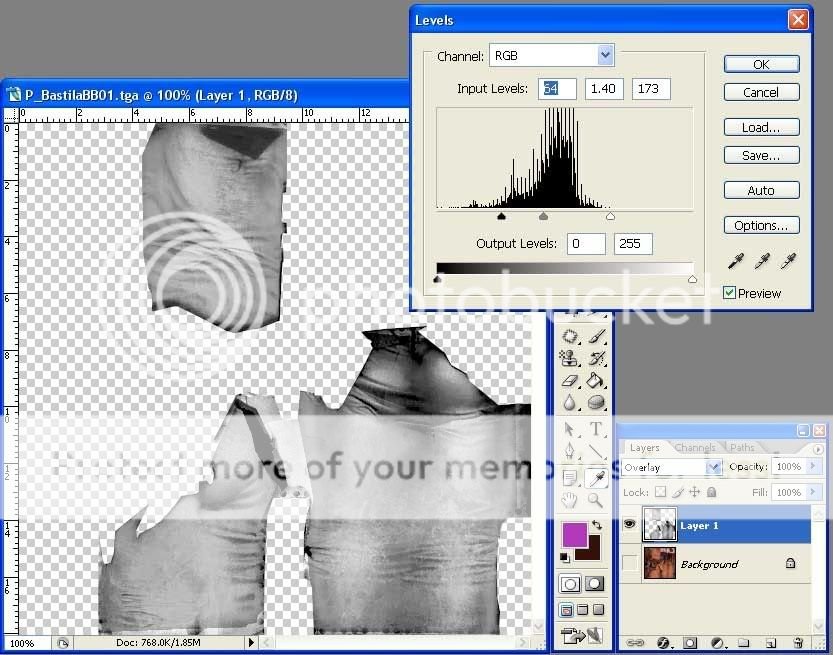This screenshot has height=655, width=833.
Task: Show the Background layer visibility box
Action: (x=630, y=563)
